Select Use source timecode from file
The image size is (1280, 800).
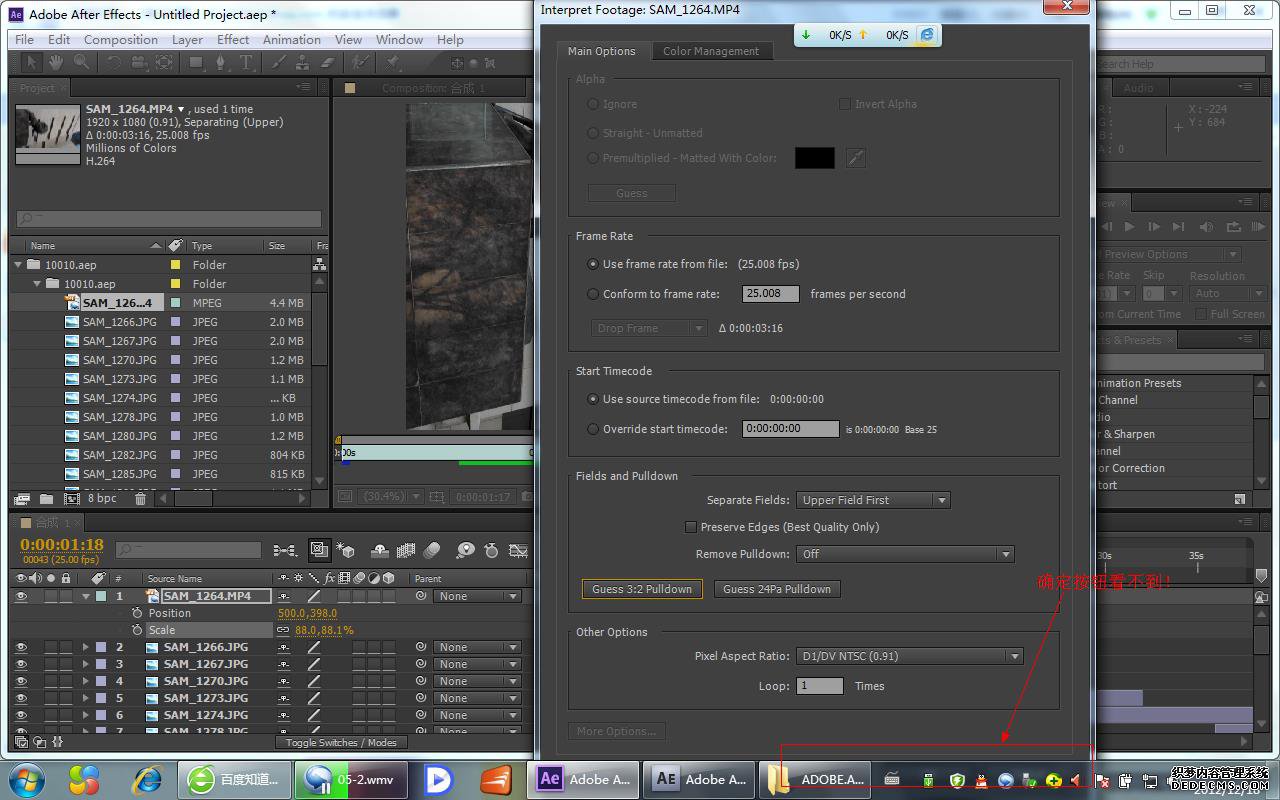click(x=593, y=399)
